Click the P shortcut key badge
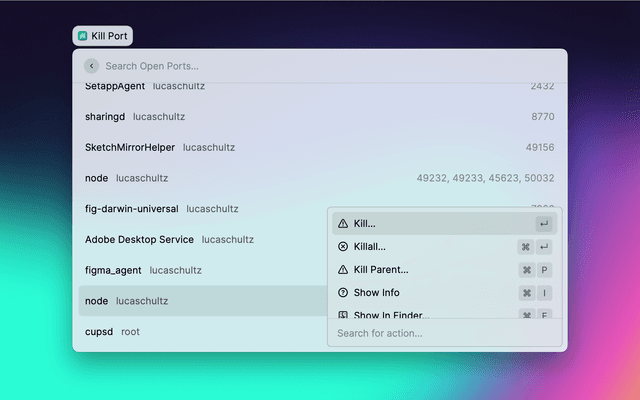640x400 pixels. pos(544,270)
